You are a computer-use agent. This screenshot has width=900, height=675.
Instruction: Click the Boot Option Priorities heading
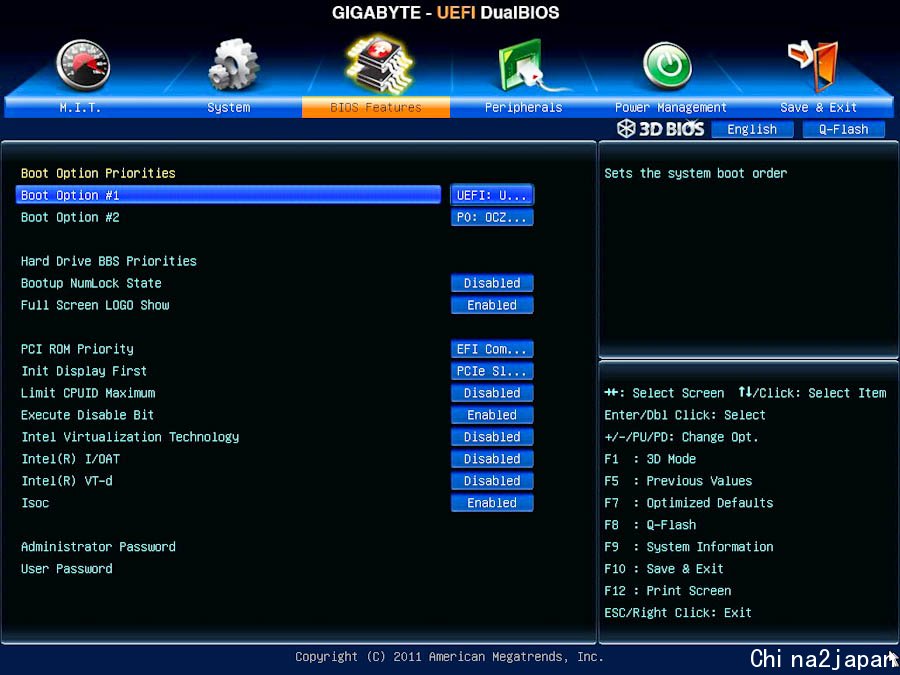click(98, 173)
